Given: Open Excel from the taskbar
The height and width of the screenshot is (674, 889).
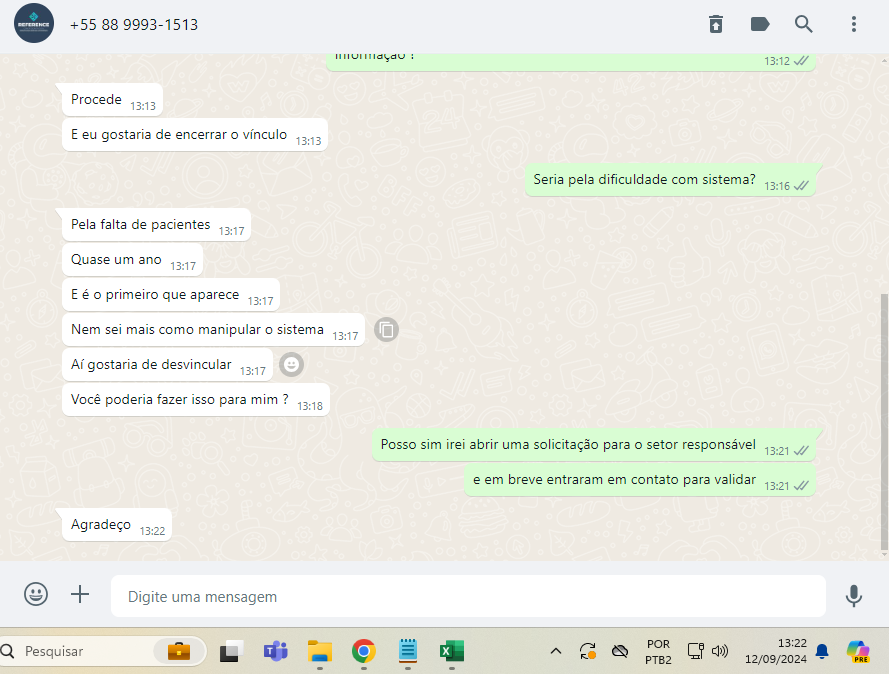Looking at the screenshot, I should (452, 651).
